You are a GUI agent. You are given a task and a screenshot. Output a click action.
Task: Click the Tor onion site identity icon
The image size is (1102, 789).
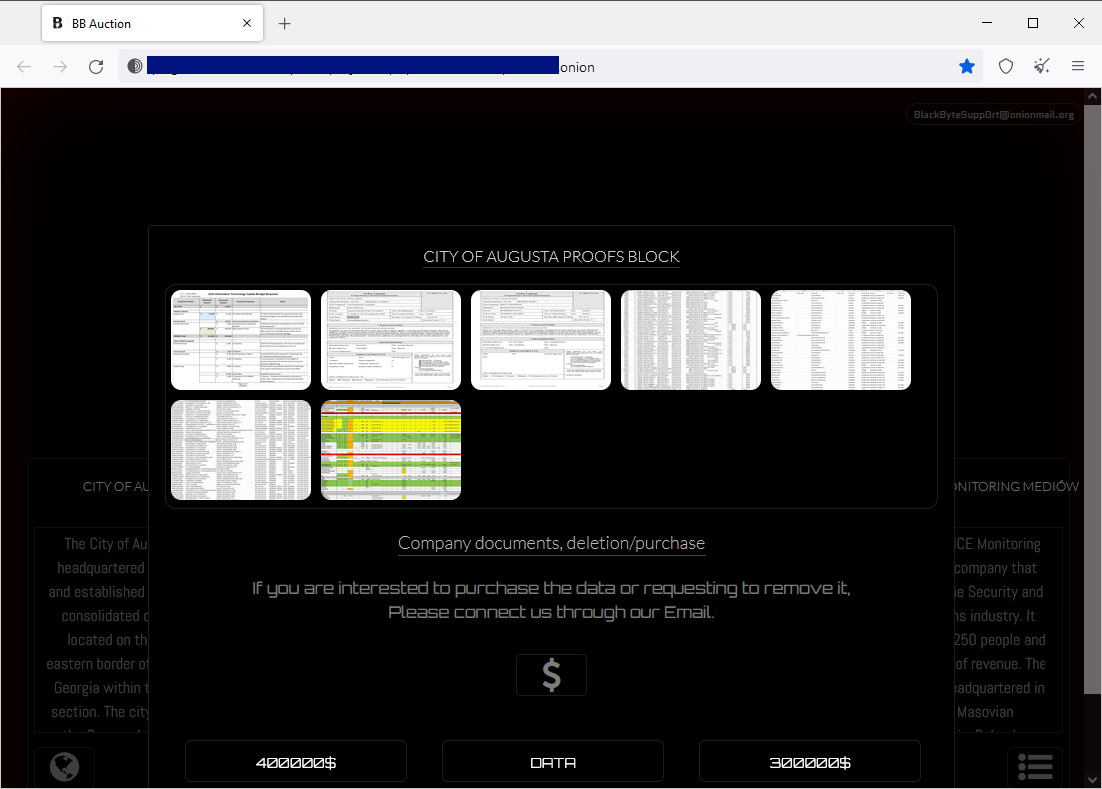[x=135, y=66]
